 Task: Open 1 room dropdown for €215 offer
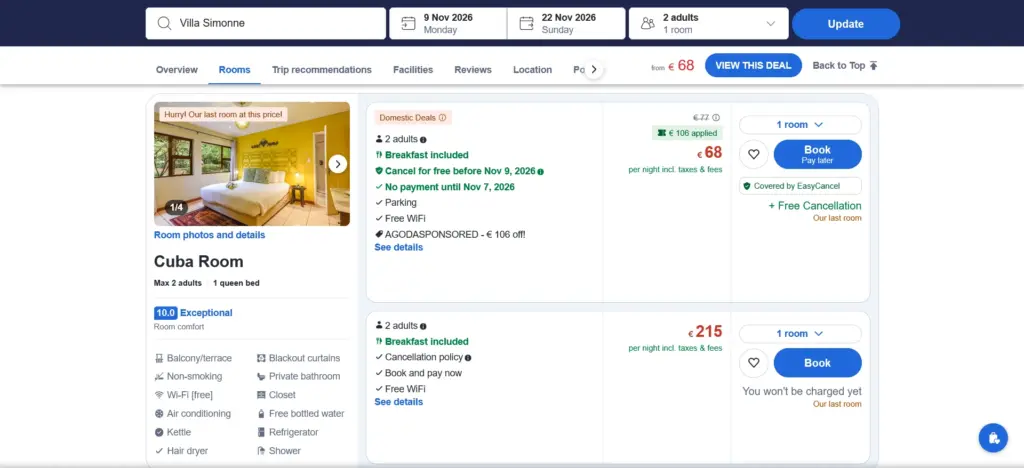(x=800, y=334)
